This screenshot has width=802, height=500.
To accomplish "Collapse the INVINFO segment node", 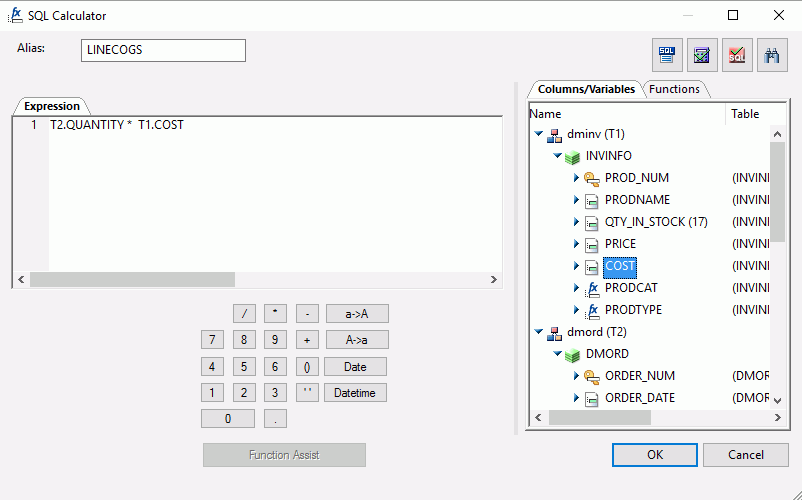I will (558, 155).
